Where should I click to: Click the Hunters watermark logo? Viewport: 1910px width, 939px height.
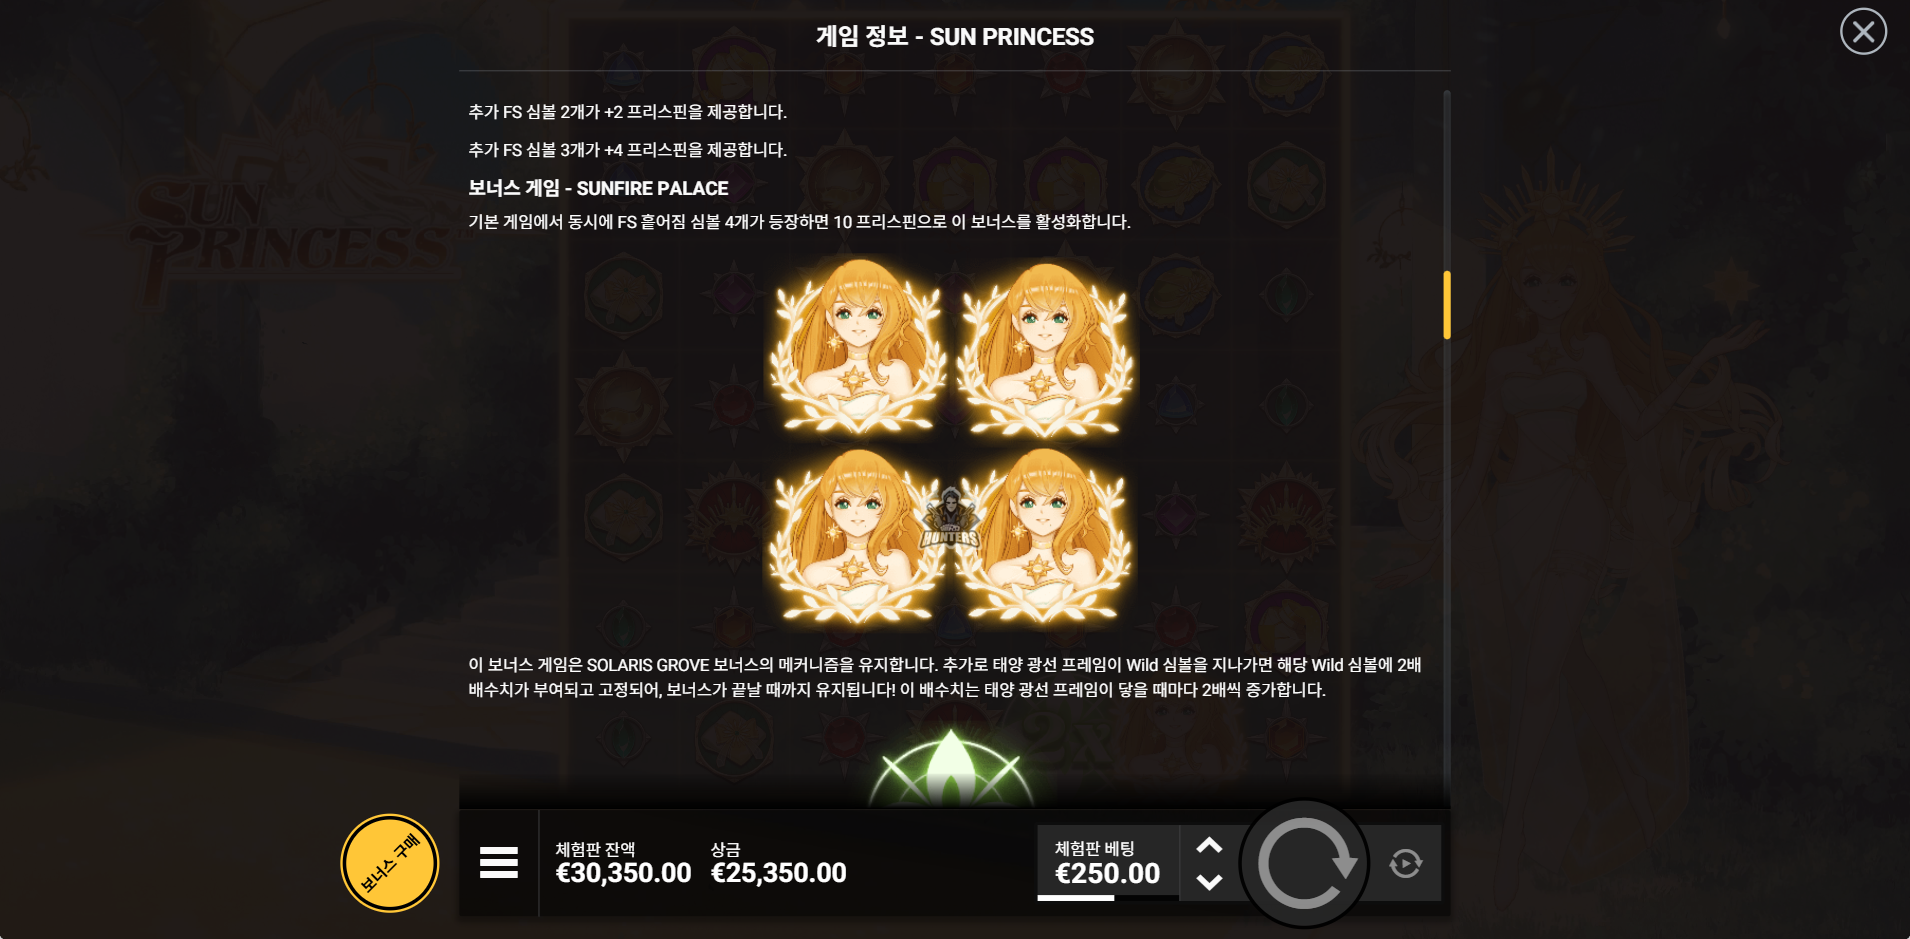coord(950,518)
